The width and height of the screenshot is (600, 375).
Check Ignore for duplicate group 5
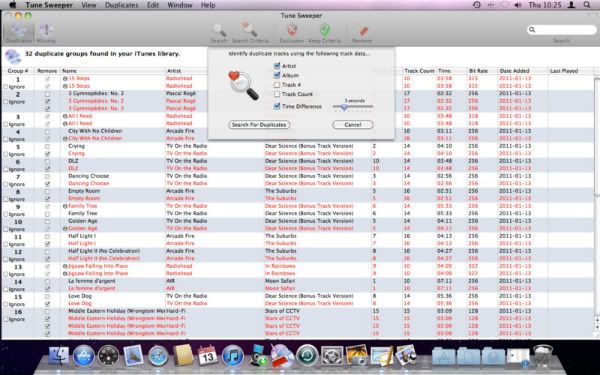click(6, 154)
